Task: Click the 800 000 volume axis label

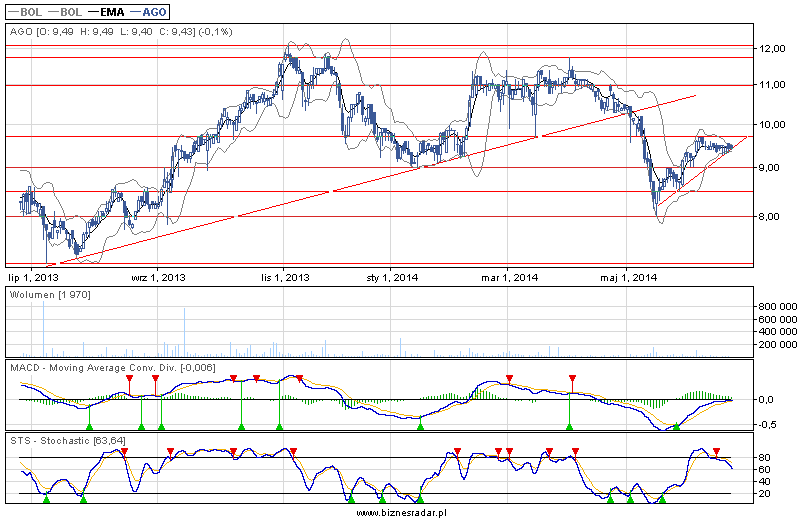Action: 778,307
